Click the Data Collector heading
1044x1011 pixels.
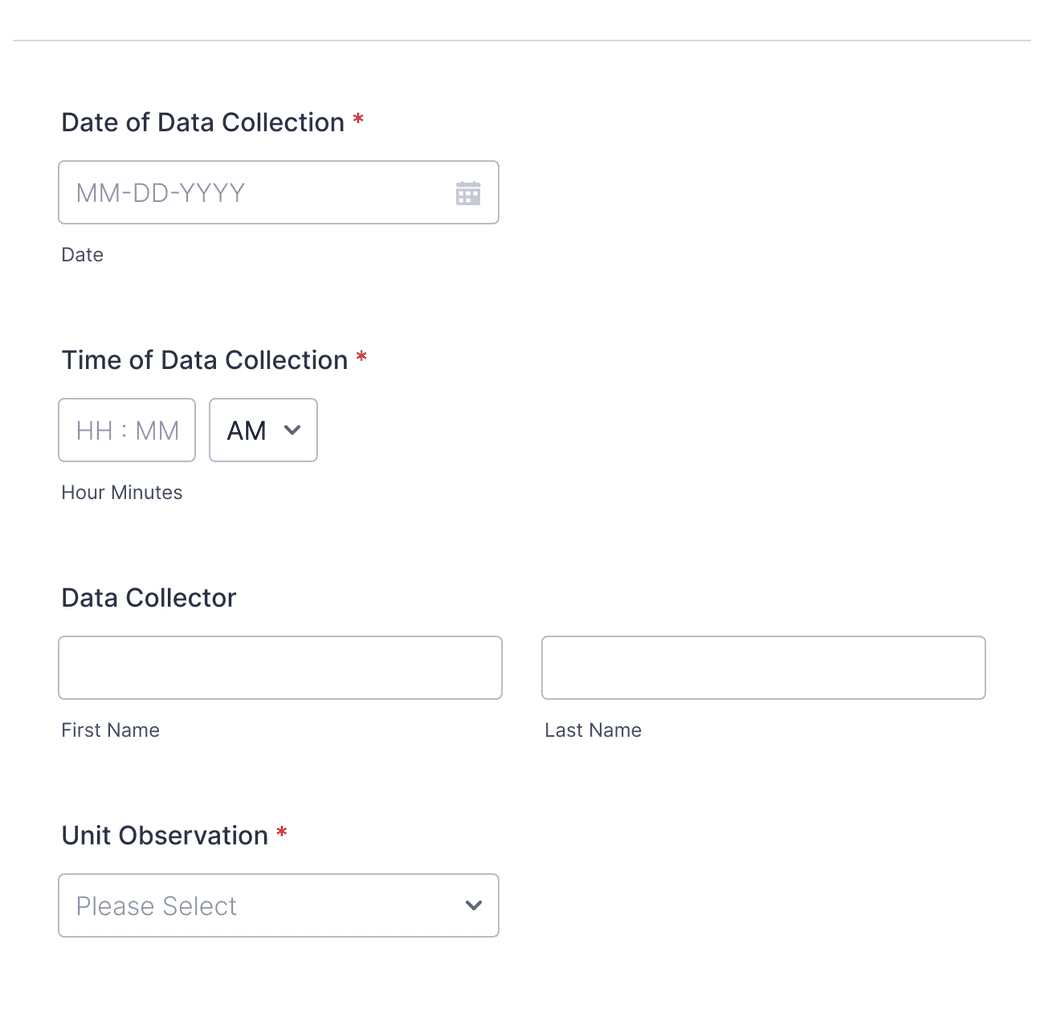click(x=148, y=597)
